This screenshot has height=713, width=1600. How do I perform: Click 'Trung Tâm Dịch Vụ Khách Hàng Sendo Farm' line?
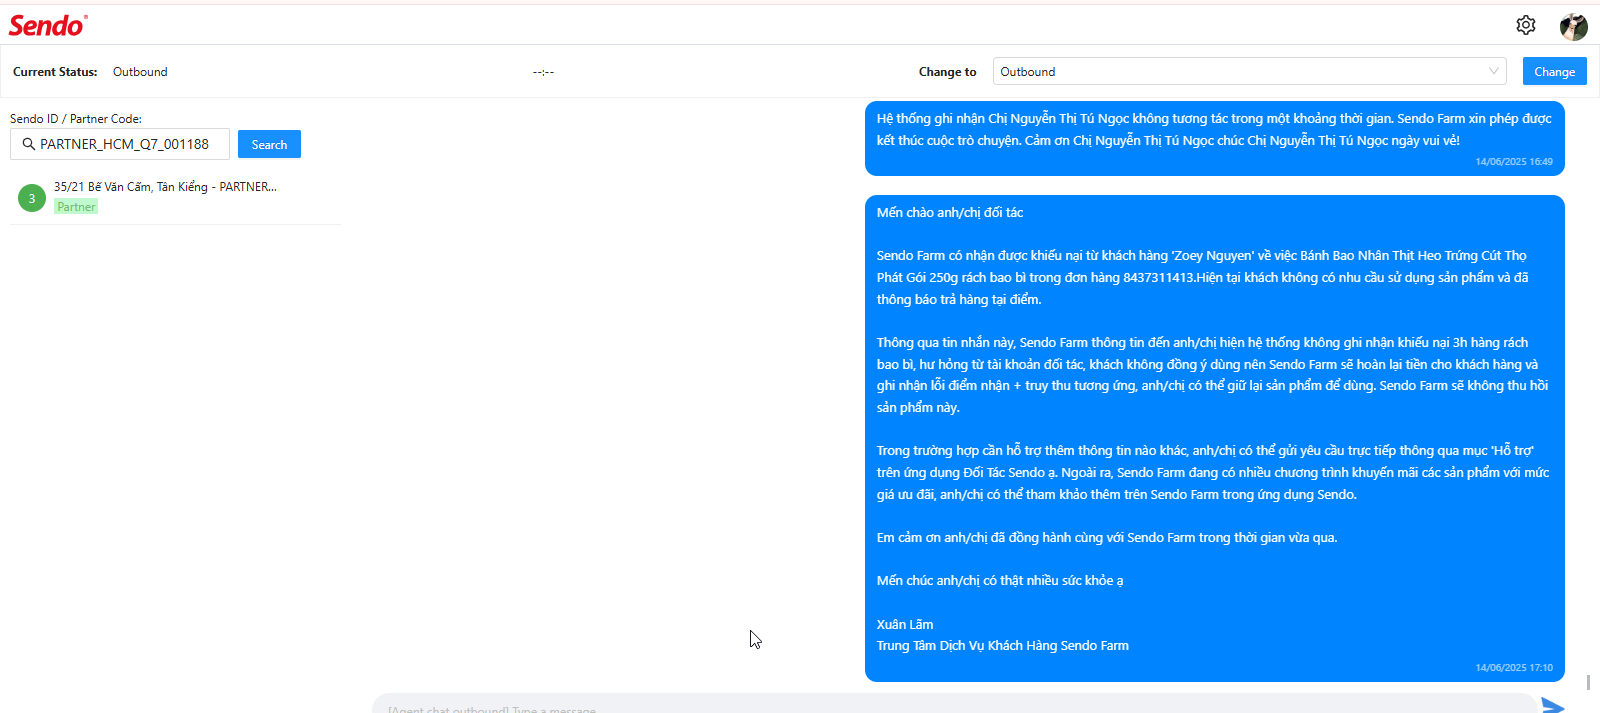pos(1003,646)
